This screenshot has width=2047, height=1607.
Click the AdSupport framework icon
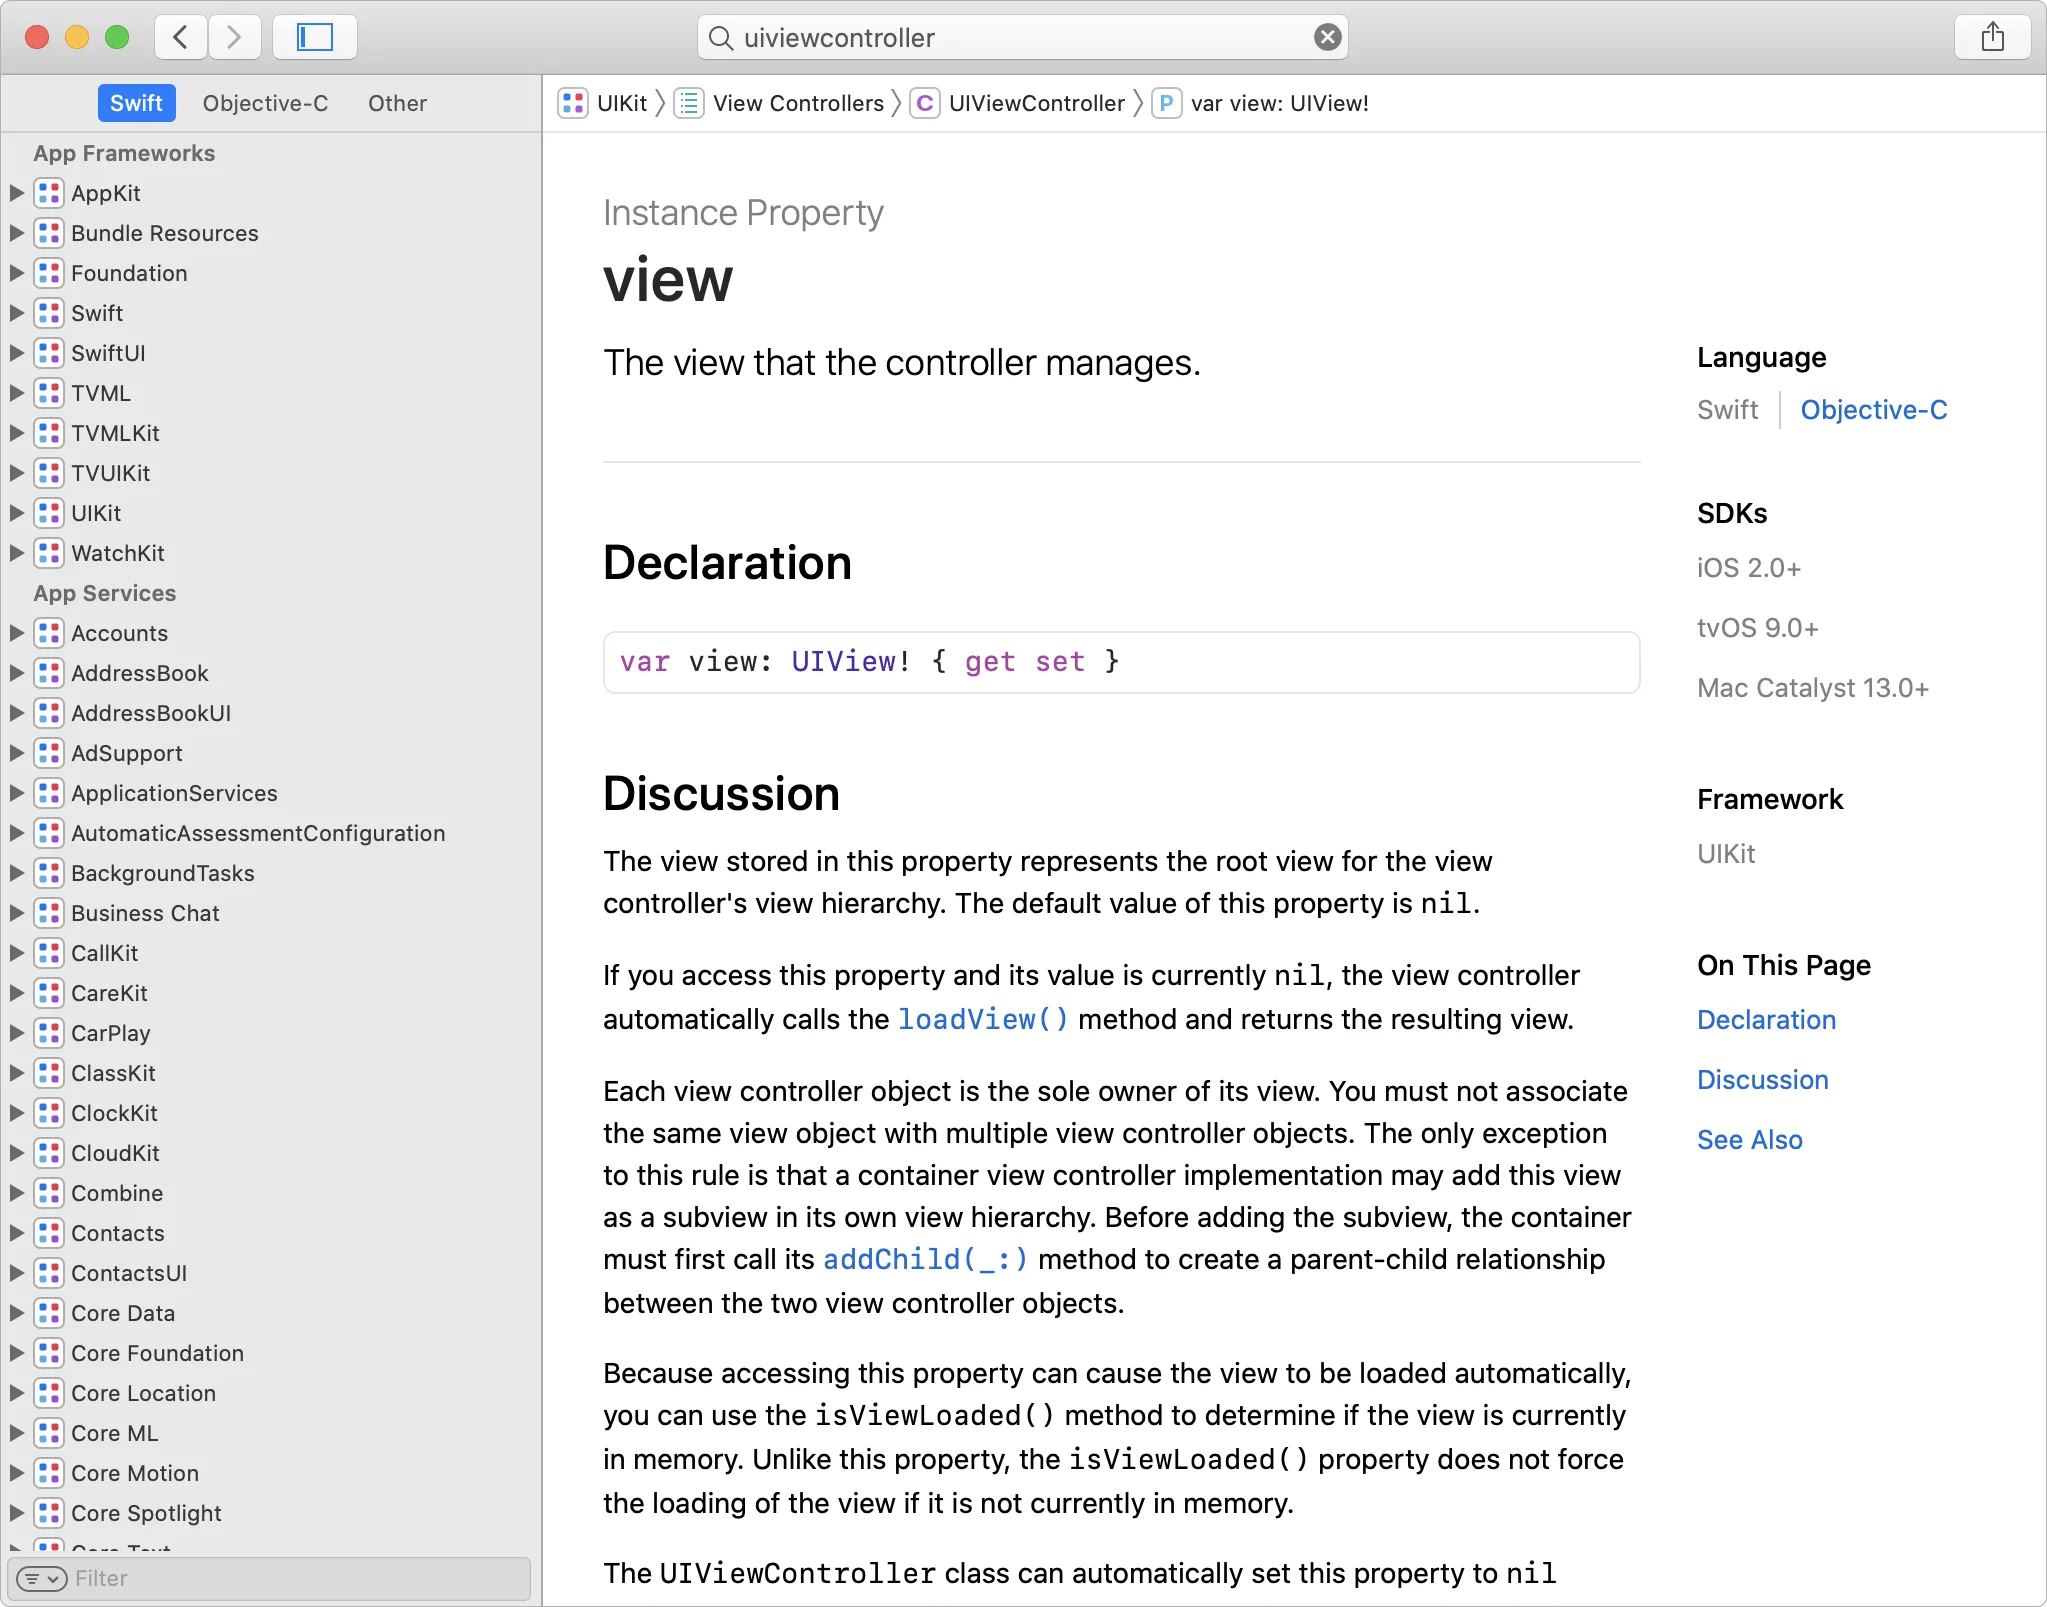(x=49, y=753)
